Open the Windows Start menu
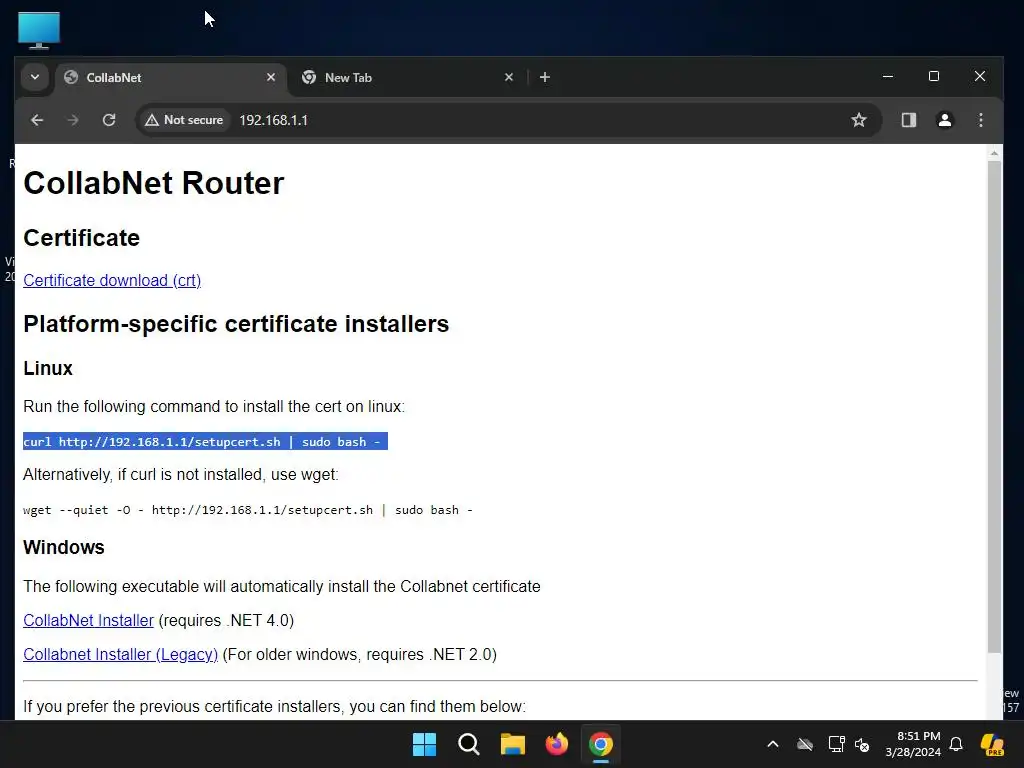 click(x=424, y=744)
